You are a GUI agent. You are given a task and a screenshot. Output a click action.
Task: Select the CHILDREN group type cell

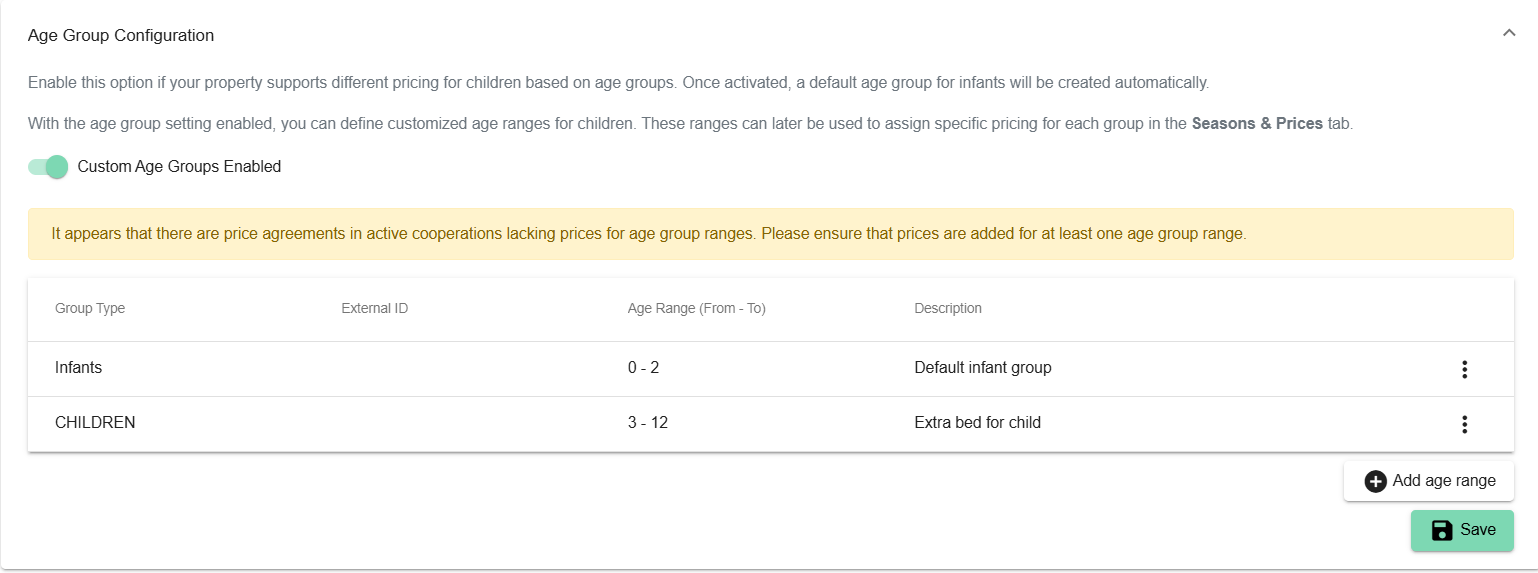point(95,423)
